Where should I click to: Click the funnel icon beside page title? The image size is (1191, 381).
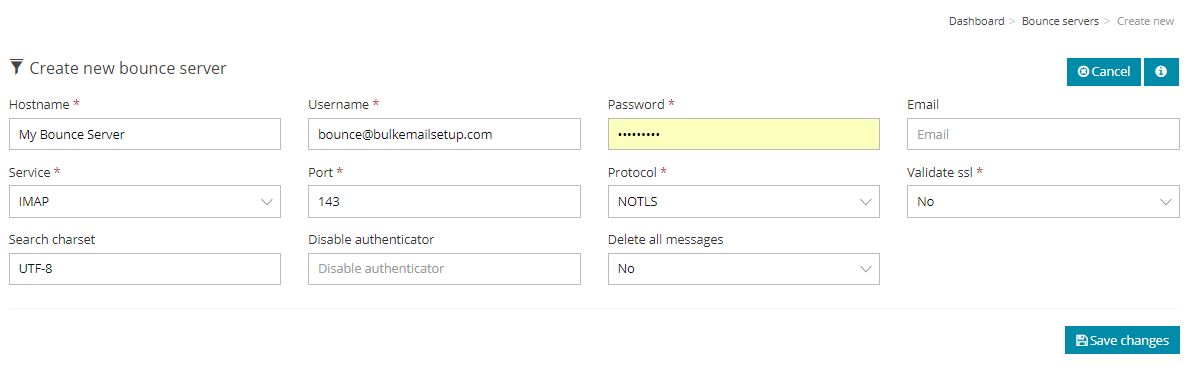(x=16, y=68)
